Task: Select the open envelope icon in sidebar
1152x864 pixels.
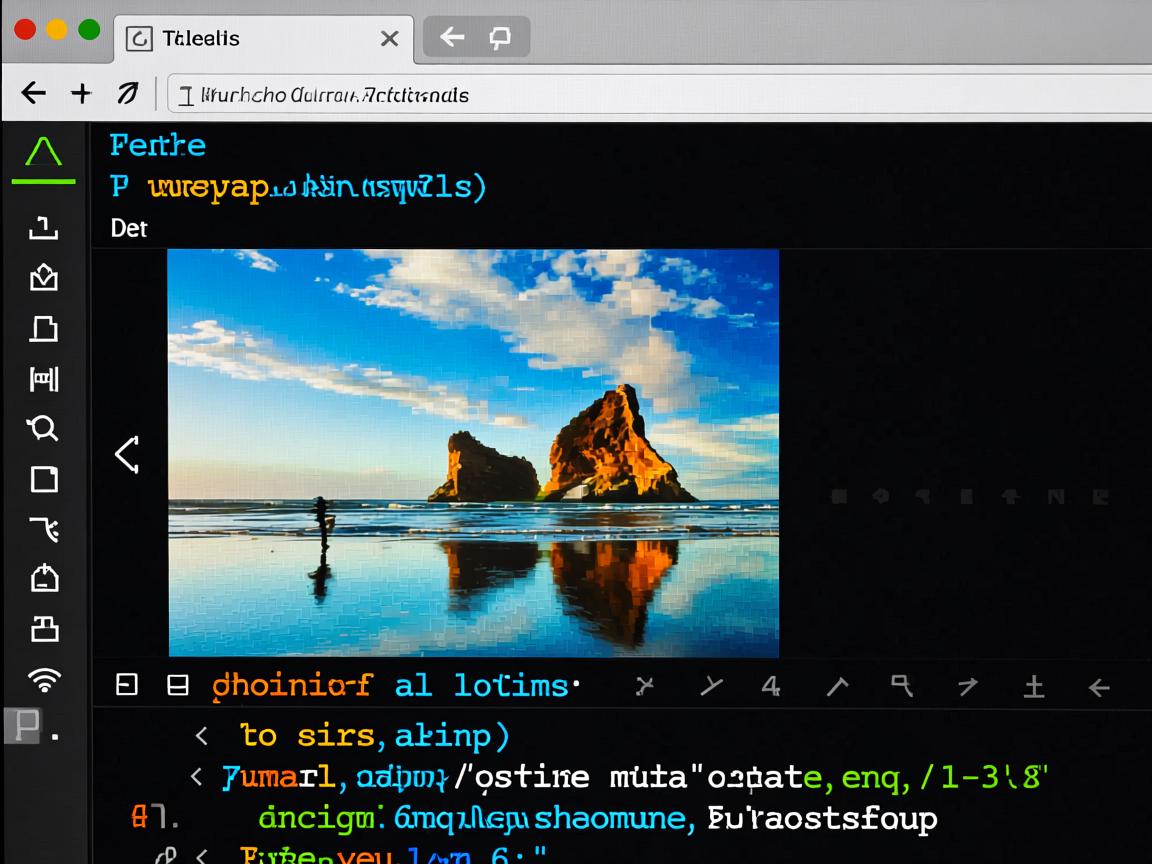Action: point(43,278)
